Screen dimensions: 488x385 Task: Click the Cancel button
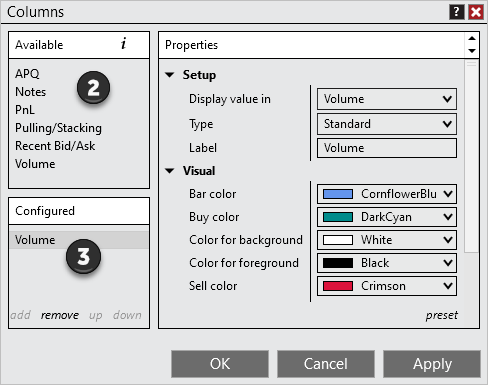click(326, 364)
